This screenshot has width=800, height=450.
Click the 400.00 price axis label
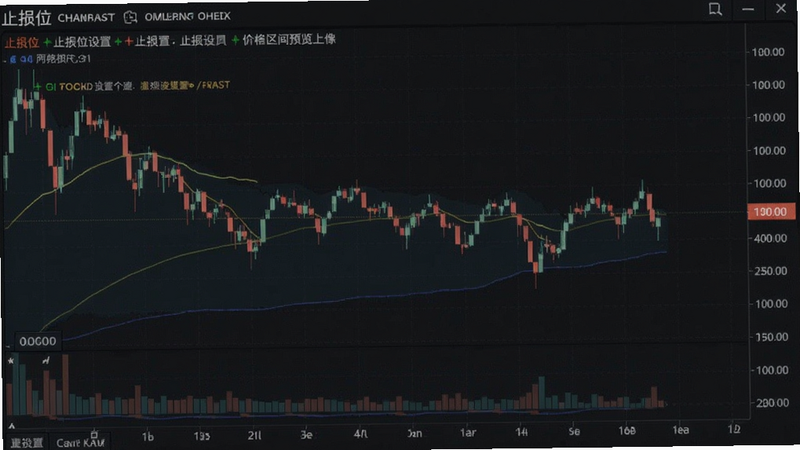tap(770, 238)
